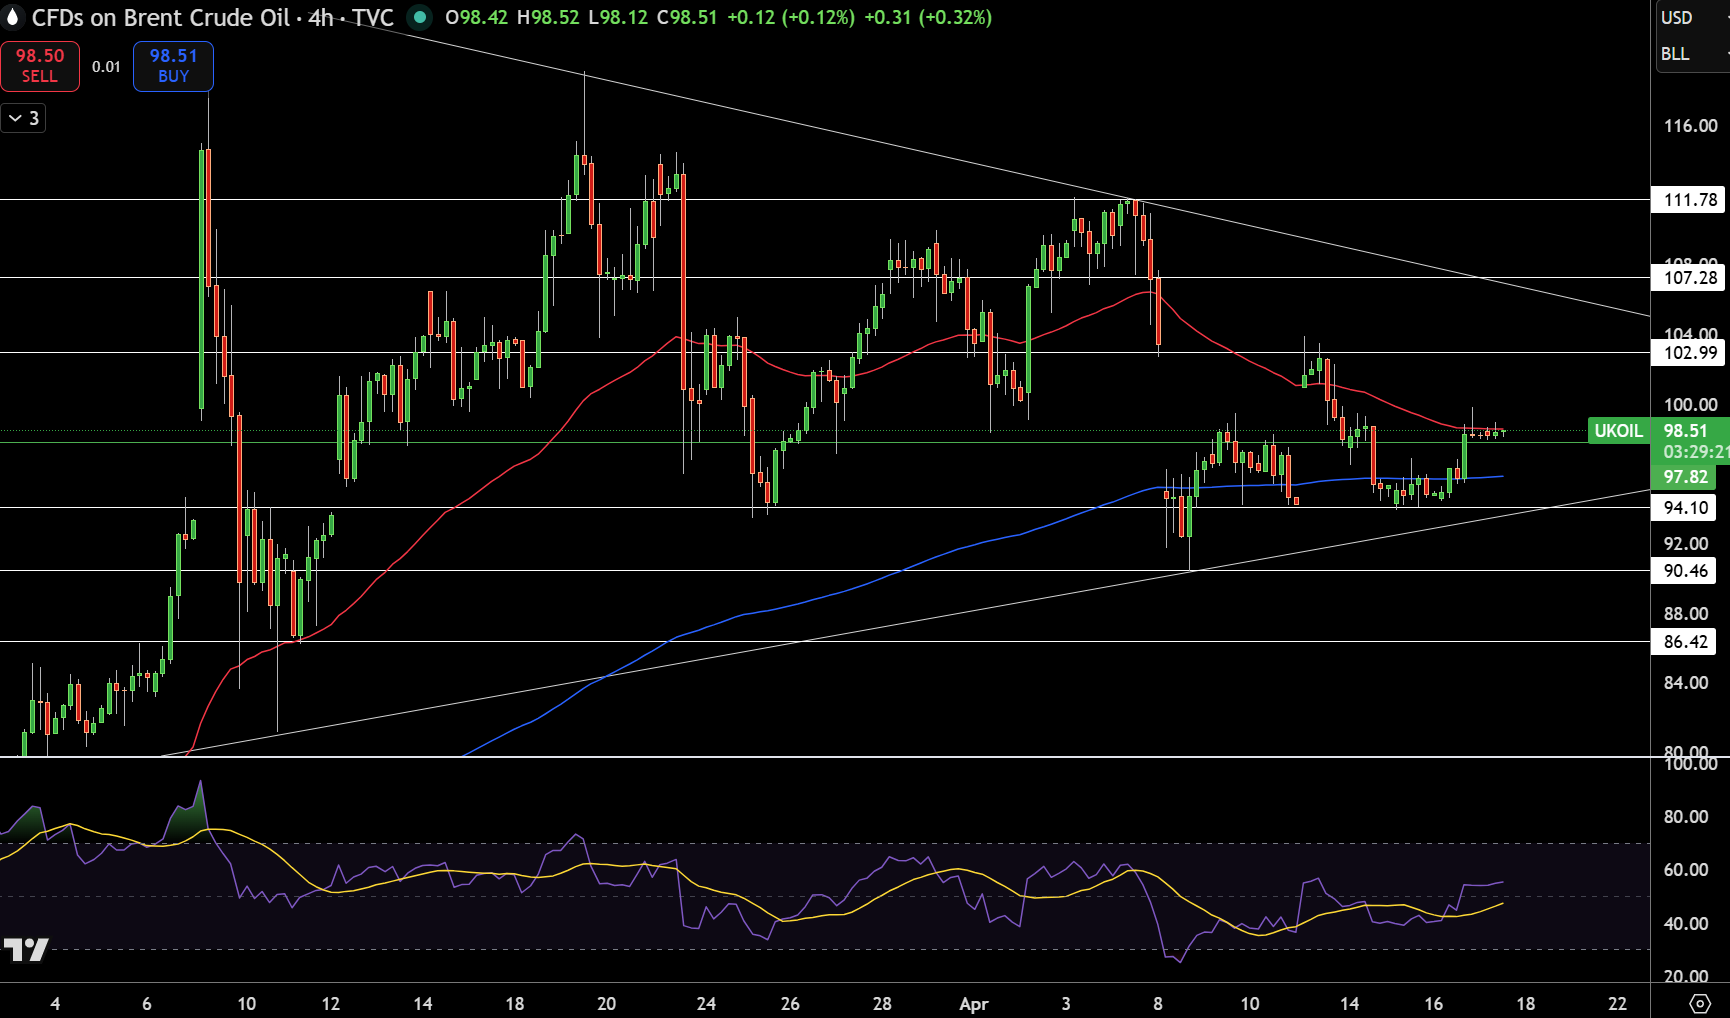
Task: Click the 80.00 RSI scale value
Action: click(1686, 817)
